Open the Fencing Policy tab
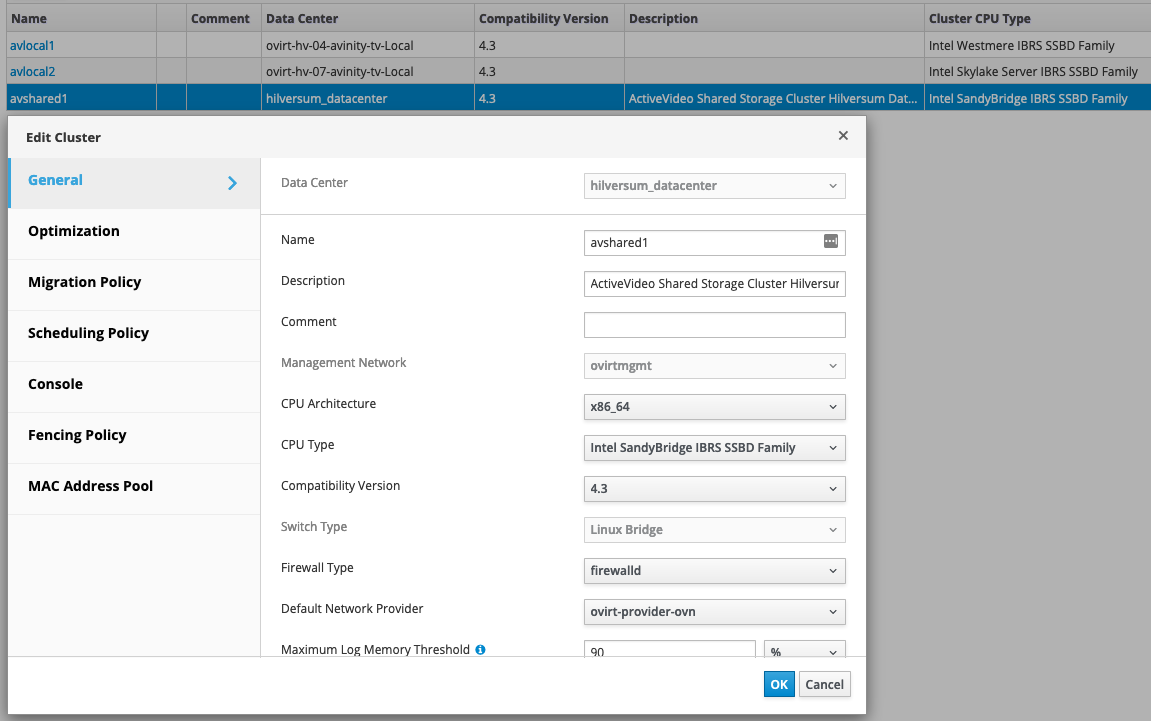 click(77, 435)
